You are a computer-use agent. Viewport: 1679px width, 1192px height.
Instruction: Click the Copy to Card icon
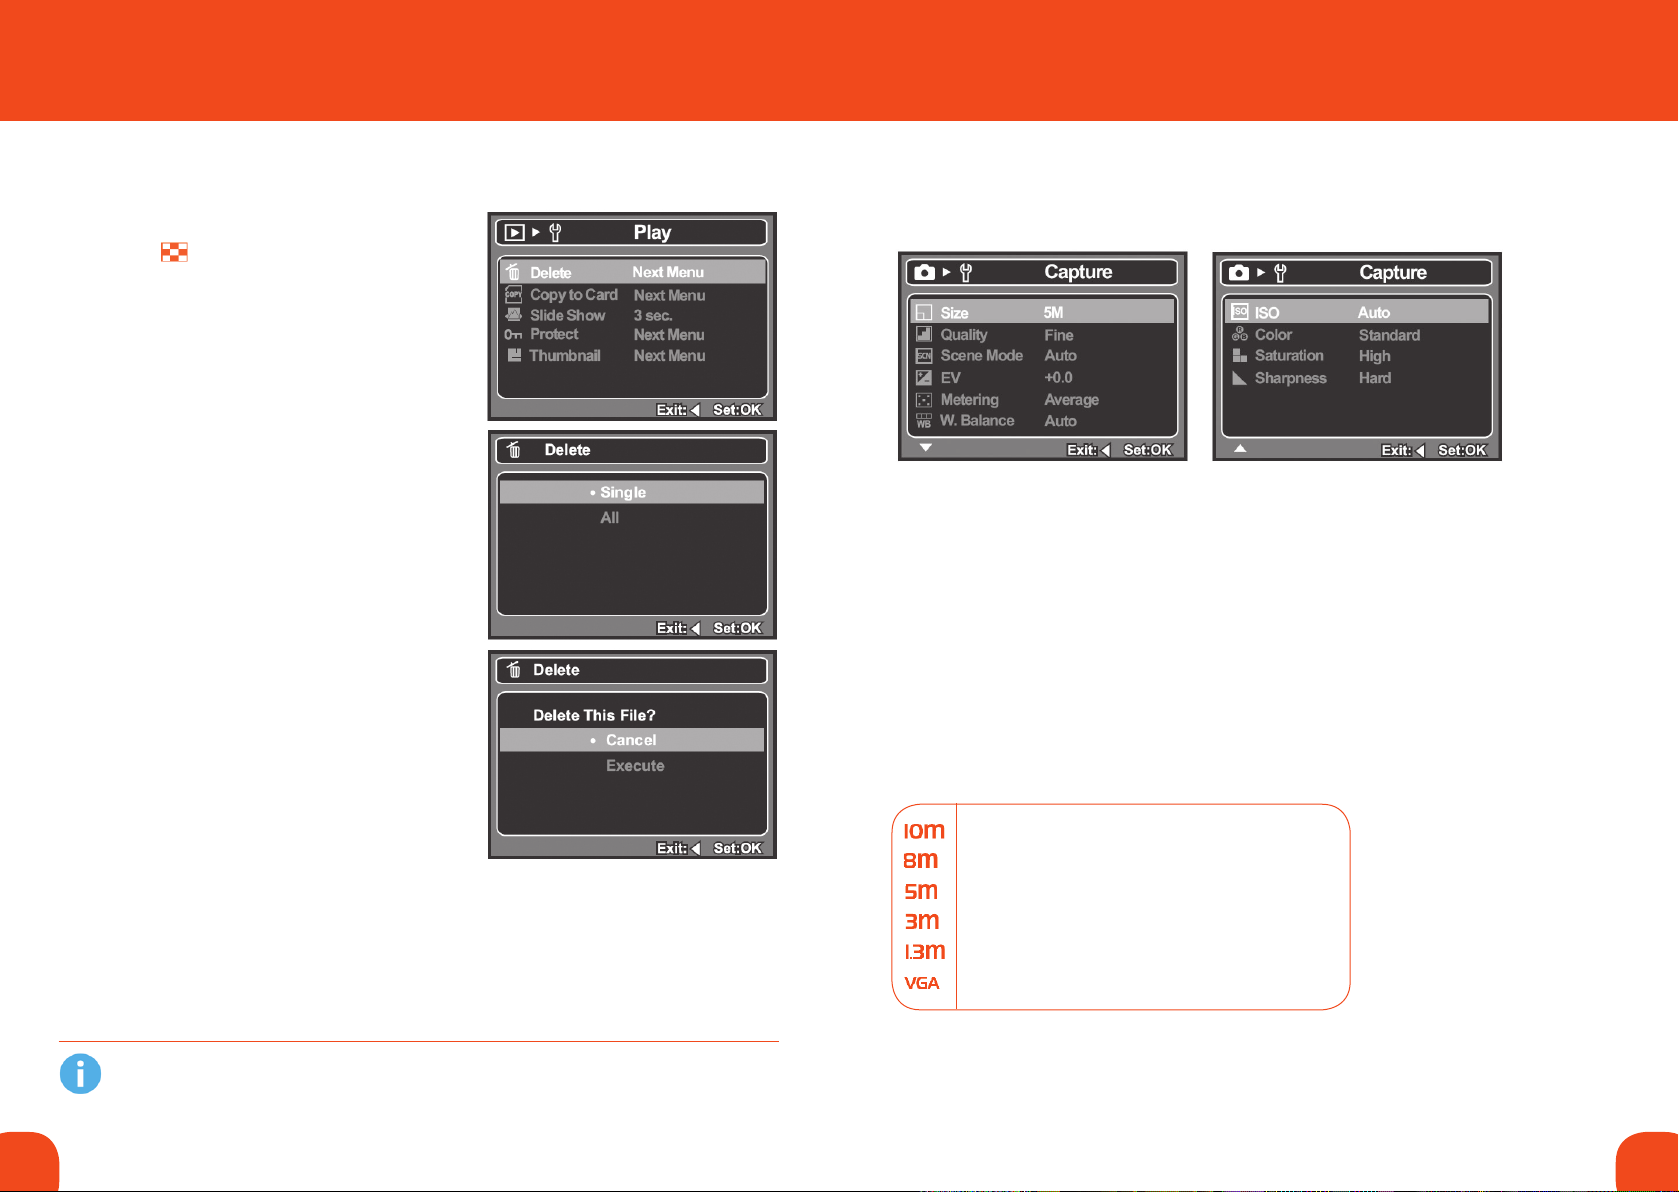tap(513, 294)
